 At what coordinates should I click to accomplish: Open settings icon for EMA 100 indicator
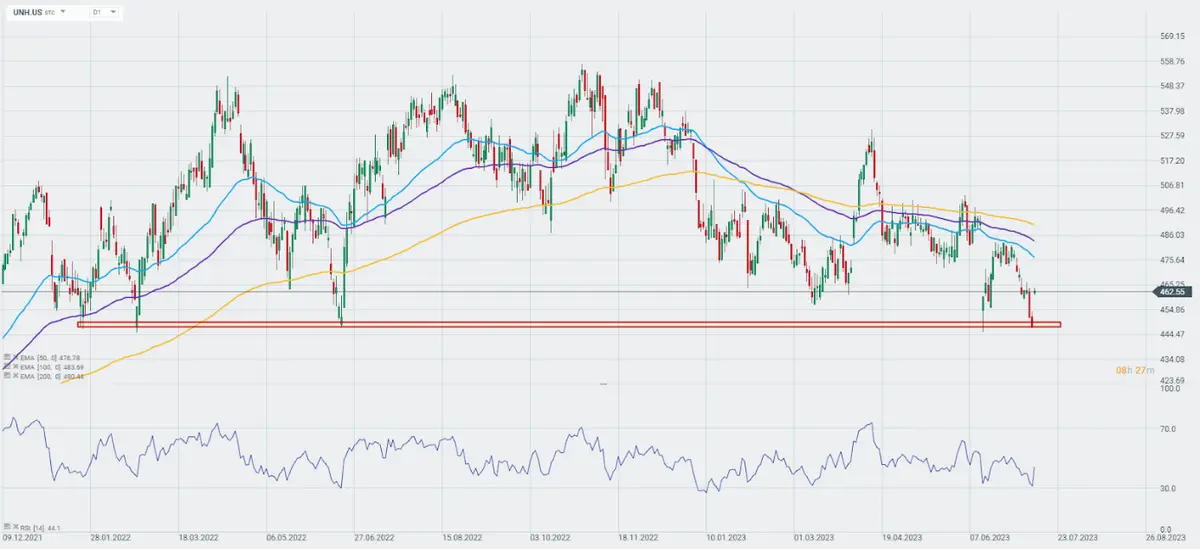(6, 367)
